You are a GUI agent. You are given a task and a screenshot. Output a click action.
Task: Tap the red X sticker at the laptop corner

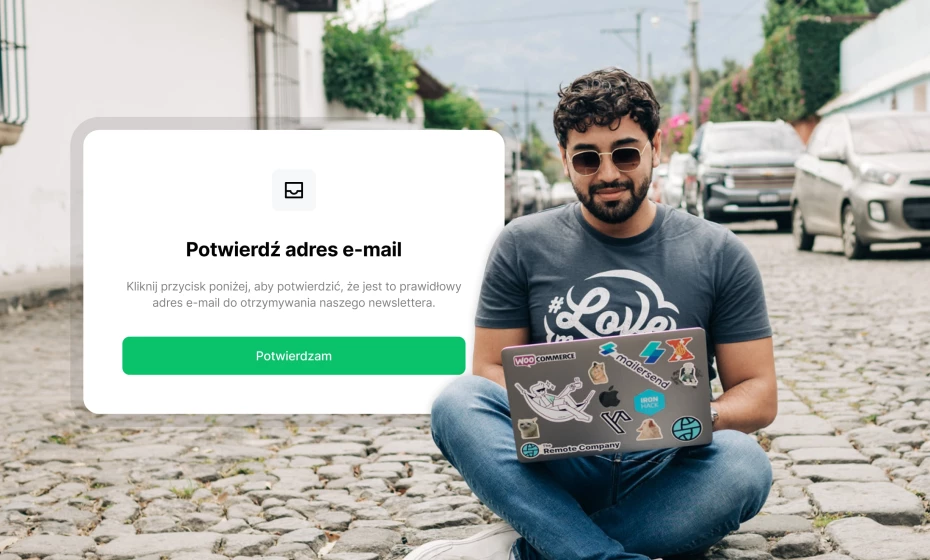click(x=680, y=349)
